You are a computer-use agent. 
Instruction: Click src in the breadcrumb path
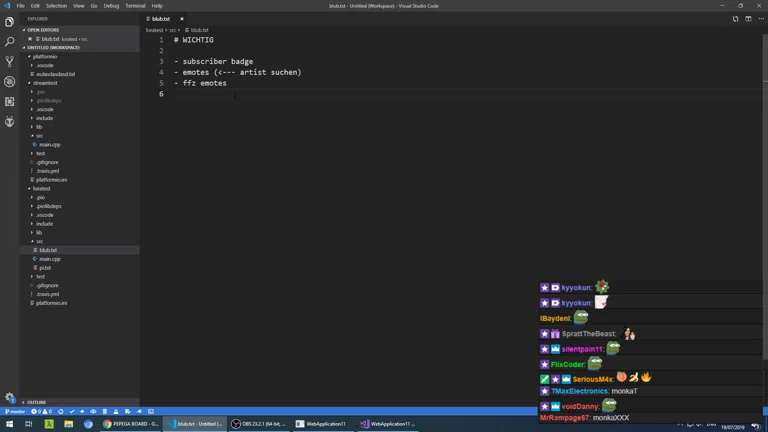pos(172,30)
